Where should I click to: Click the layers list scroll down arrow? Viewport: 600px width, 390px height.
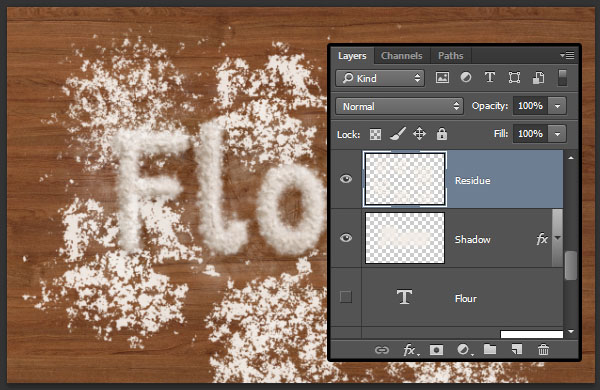coord(571,331)
